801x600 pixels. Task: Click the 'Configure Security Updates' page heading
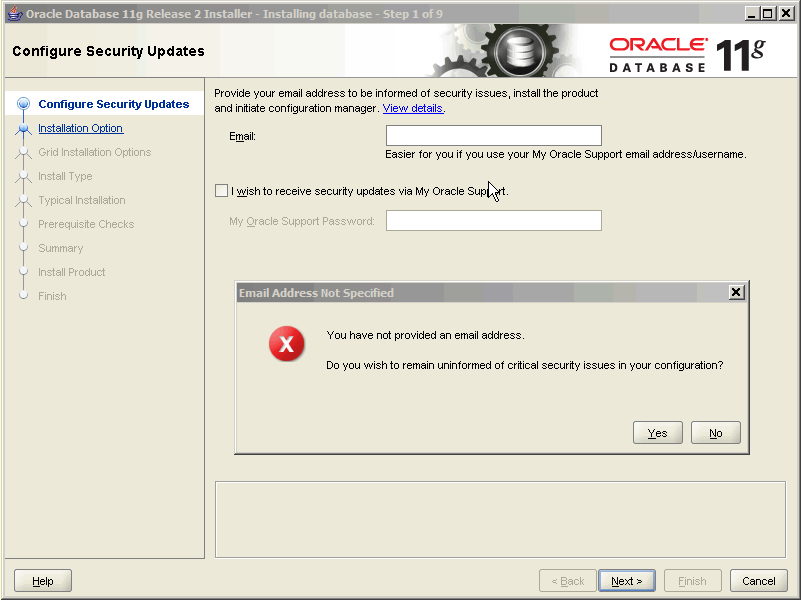(x=108, y=51)
